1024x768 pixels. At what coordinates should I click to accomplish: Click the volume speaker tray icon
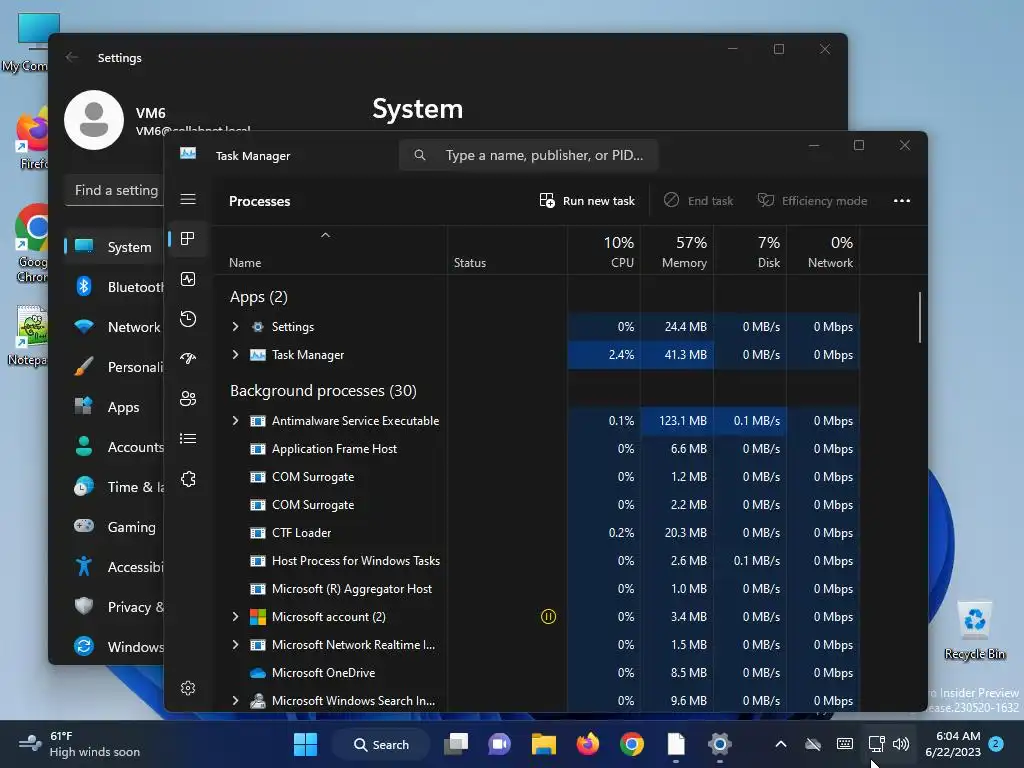901,744
